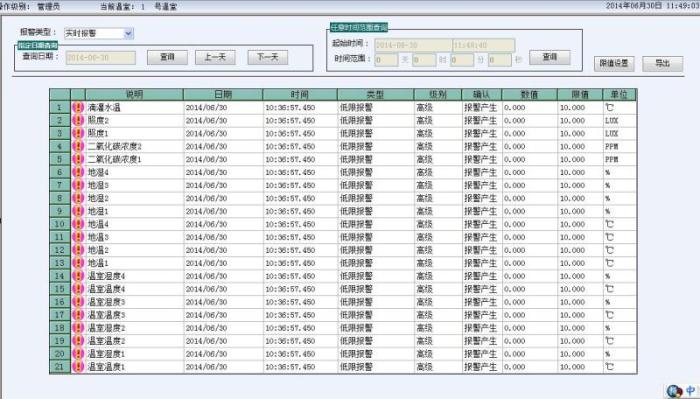Click the alarm icon in row 19
This screenshot has height=399, width=700.
click(x=78, y=341)
